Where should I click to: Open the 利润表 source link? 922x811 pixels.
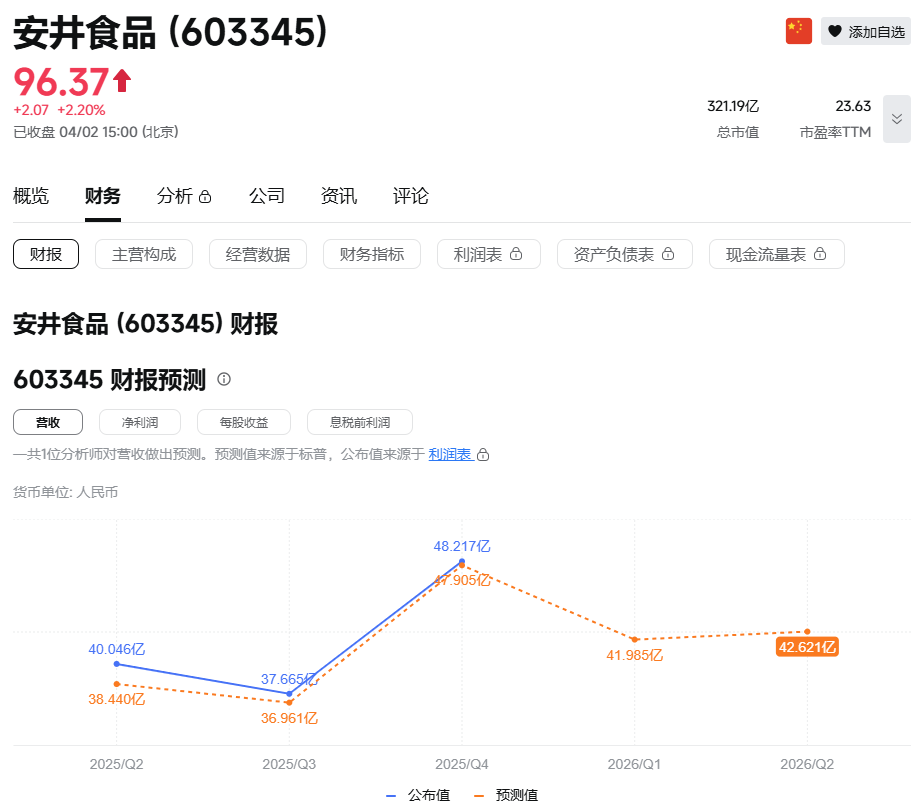click(x=450, y=454)
